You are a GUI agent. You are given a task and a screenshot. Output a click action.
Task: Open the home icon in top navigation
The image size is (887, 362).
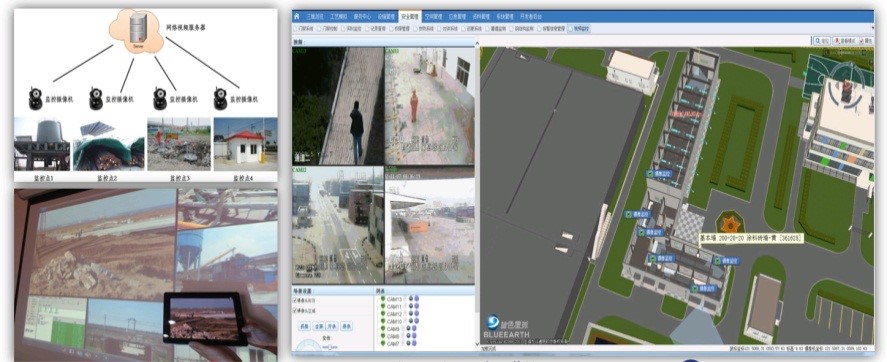pyautogui.click(x=296, y=16)
